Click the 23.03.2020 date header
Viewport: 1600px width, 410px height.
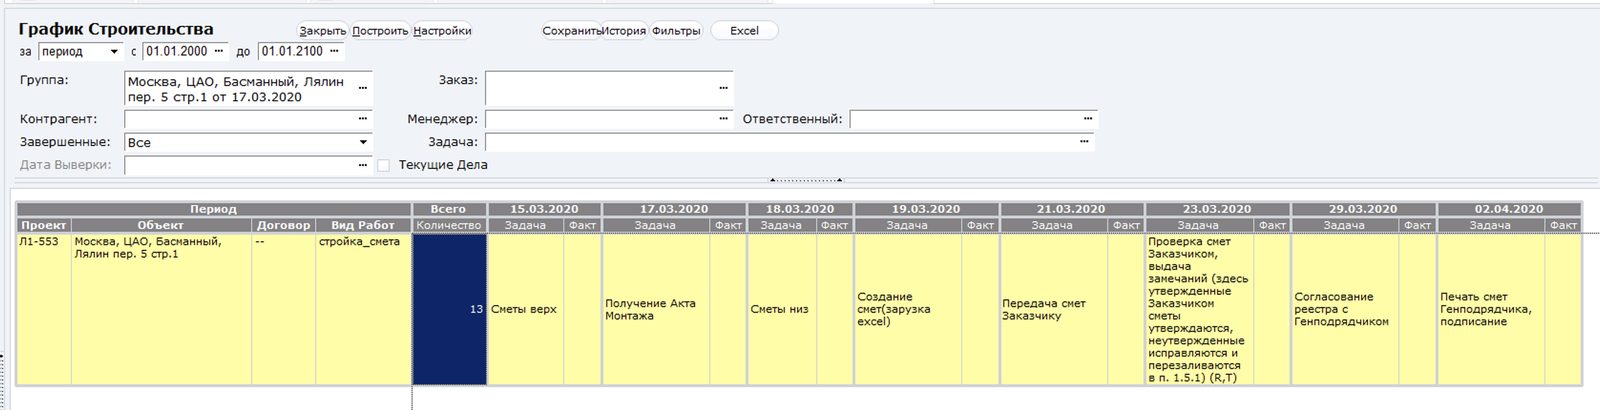pyautogui.click(x=1217, y=209)
